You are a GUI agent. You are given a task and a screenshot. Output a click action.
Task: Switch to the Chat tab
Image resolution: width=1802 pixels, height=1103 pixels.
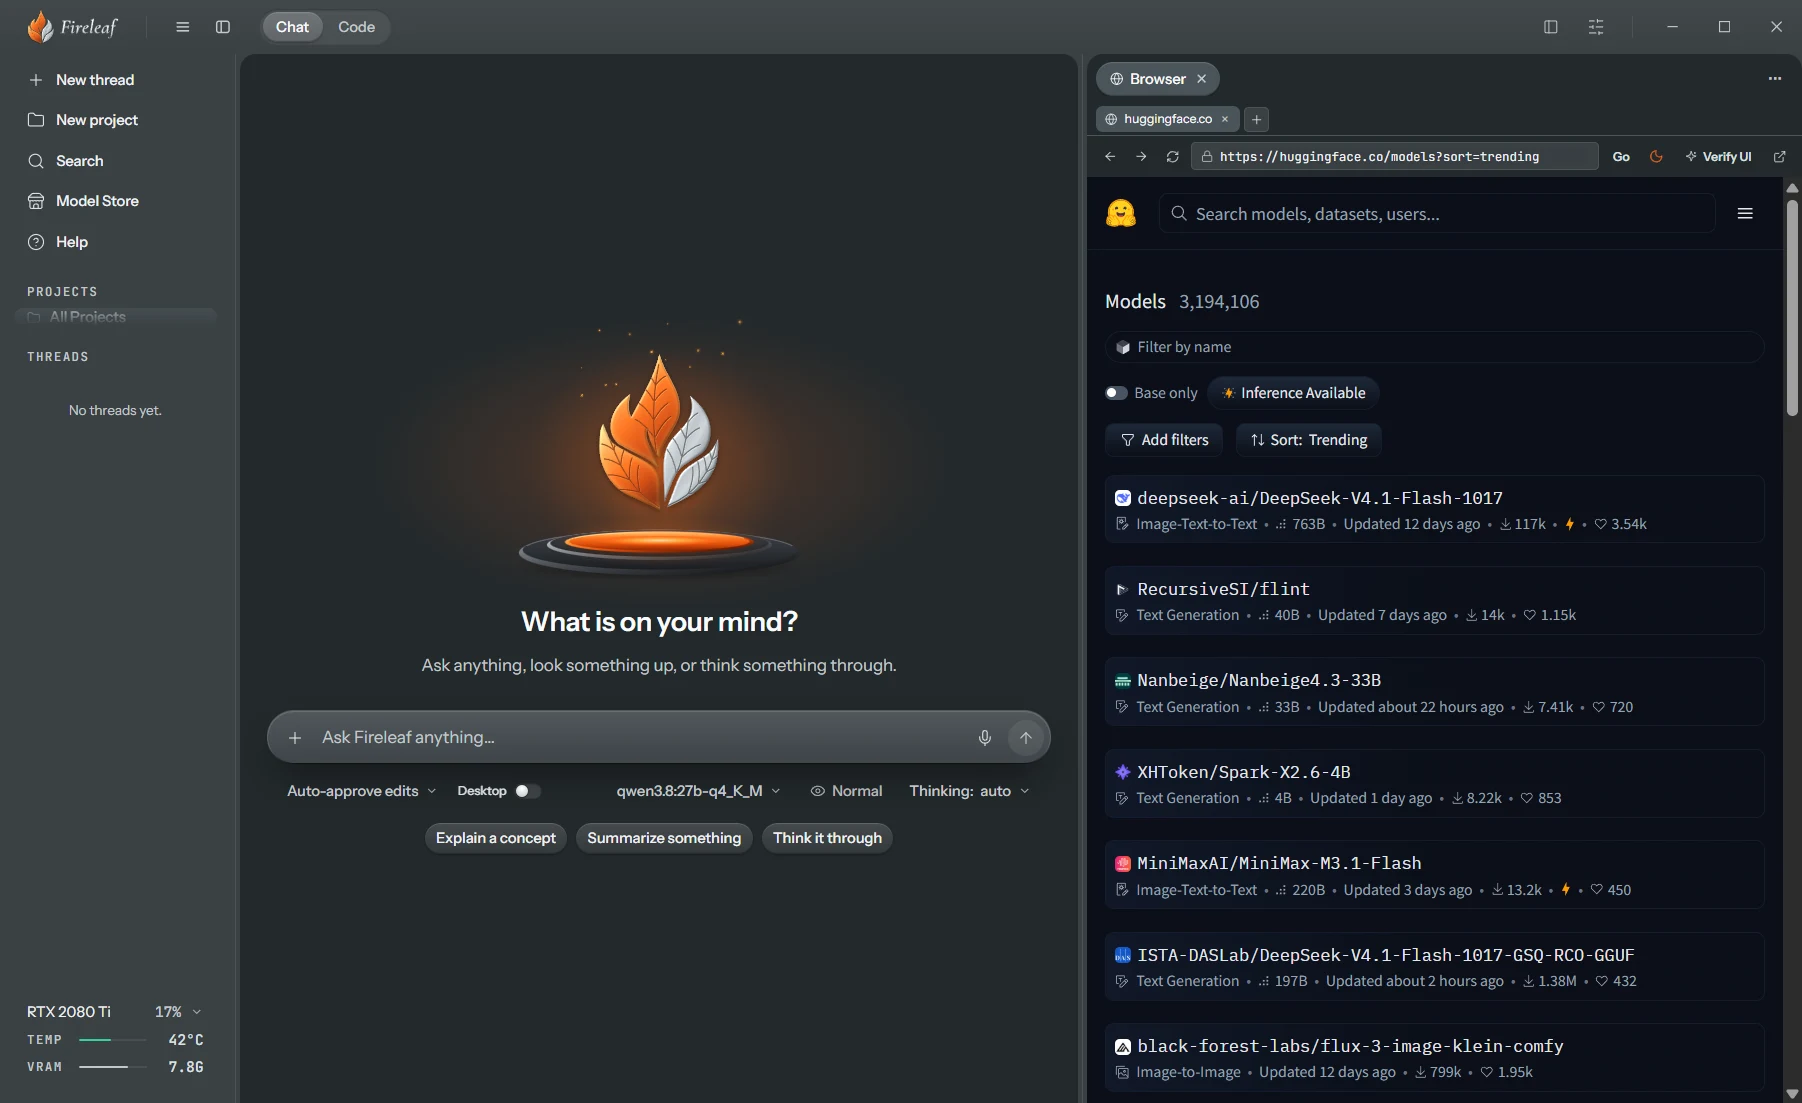(x=292, y=27)
